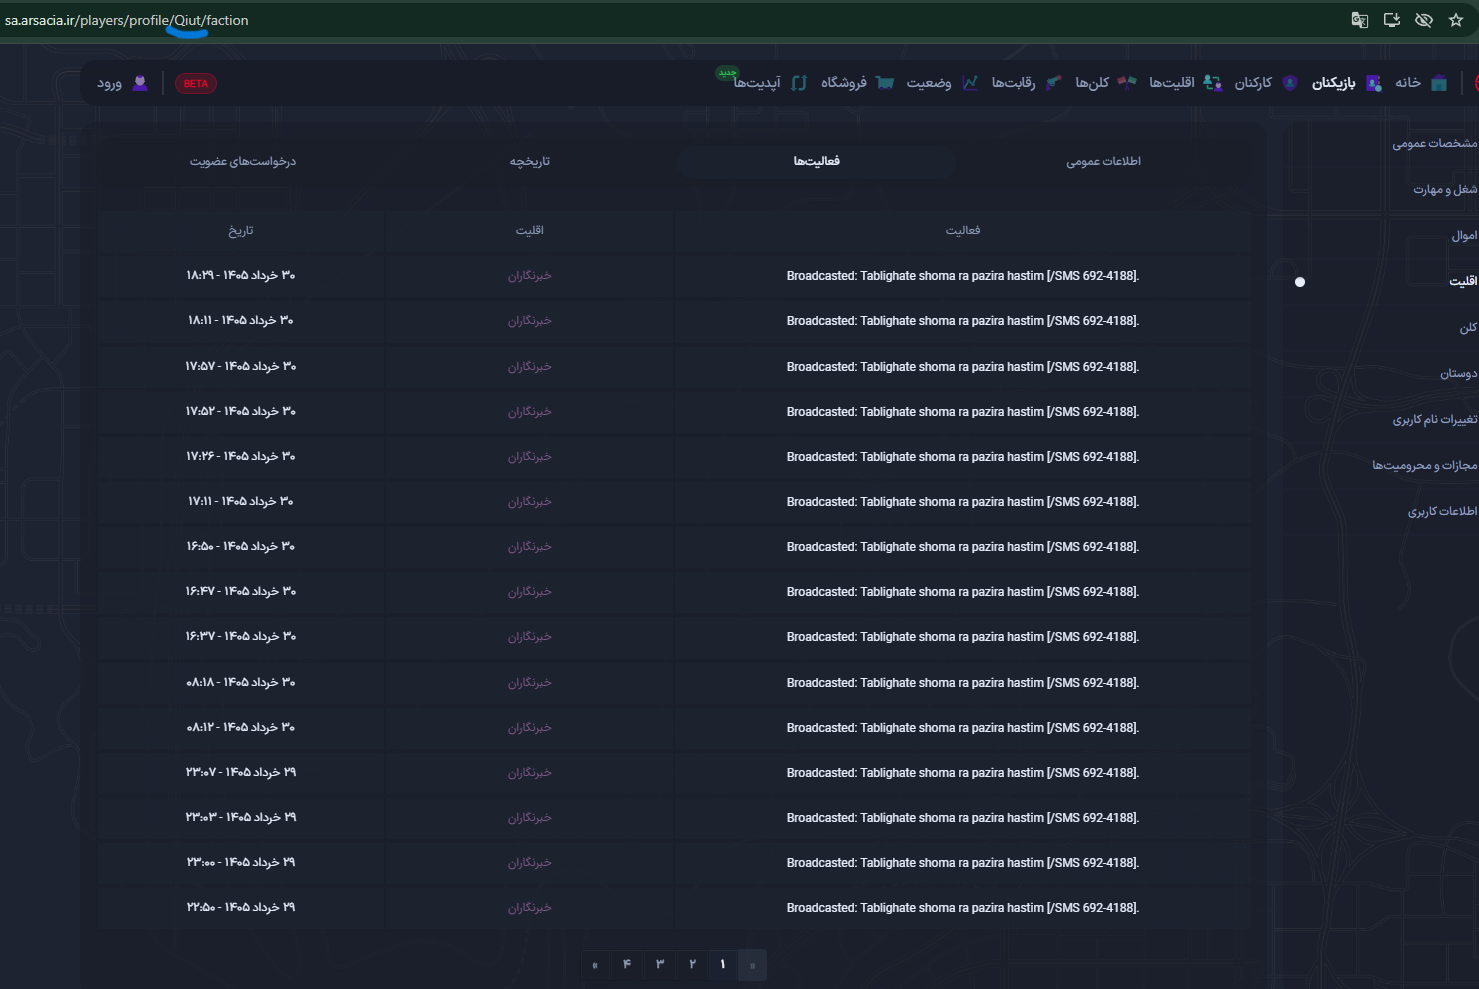Open the home (خانه) icon in navbar

pyautogui.click(x=1439, y=83)
